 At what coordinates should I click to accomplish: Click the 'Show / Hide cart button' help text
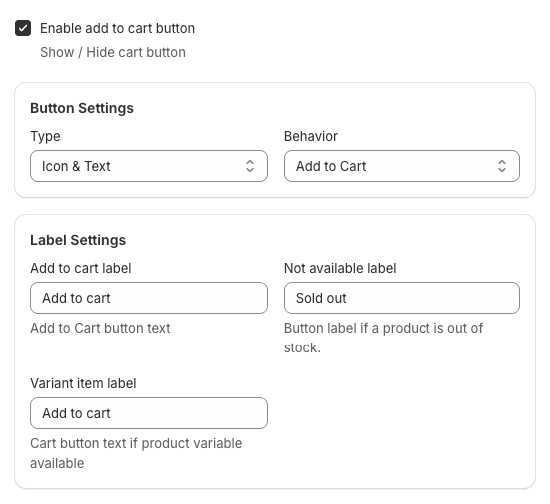[113, 52]
